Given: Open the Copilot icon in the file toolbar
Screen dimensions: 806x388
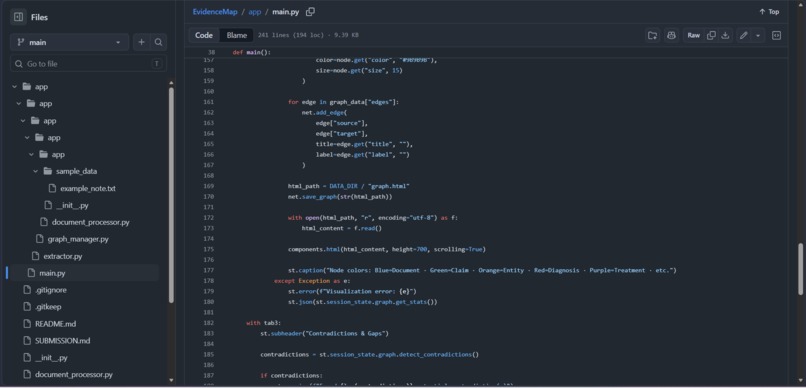Looking at the screenshot, I should [671, 35].
